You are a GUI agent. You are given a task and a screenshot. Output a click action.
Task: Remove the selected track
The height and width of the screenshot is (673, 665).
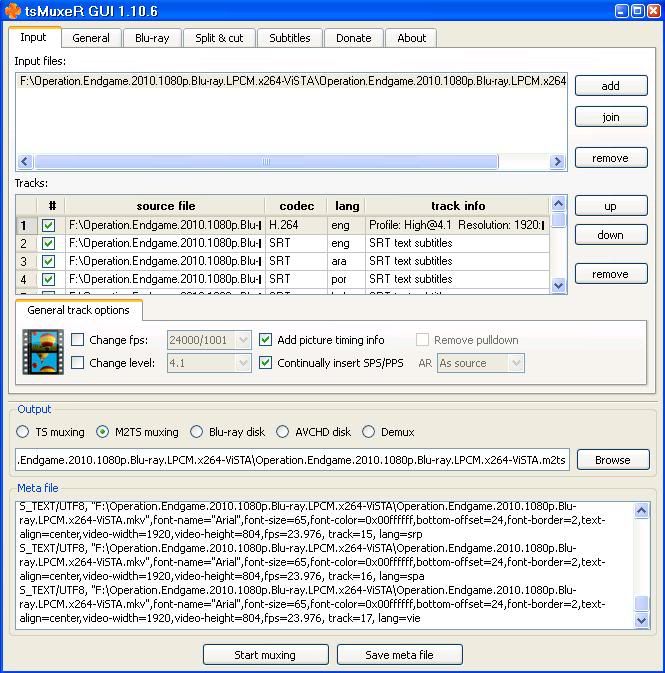(x=611, y=274)
